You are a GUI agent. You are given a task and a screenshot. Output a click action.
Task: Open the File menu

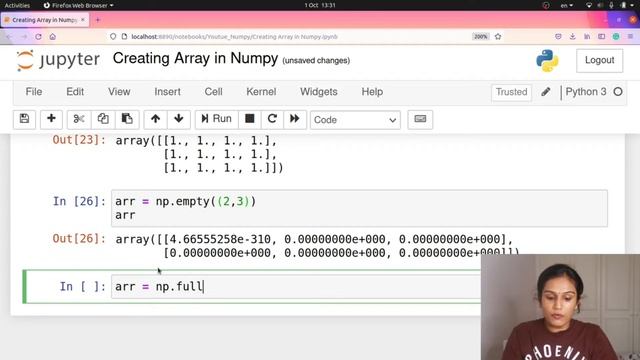click(x=34, y=92)
